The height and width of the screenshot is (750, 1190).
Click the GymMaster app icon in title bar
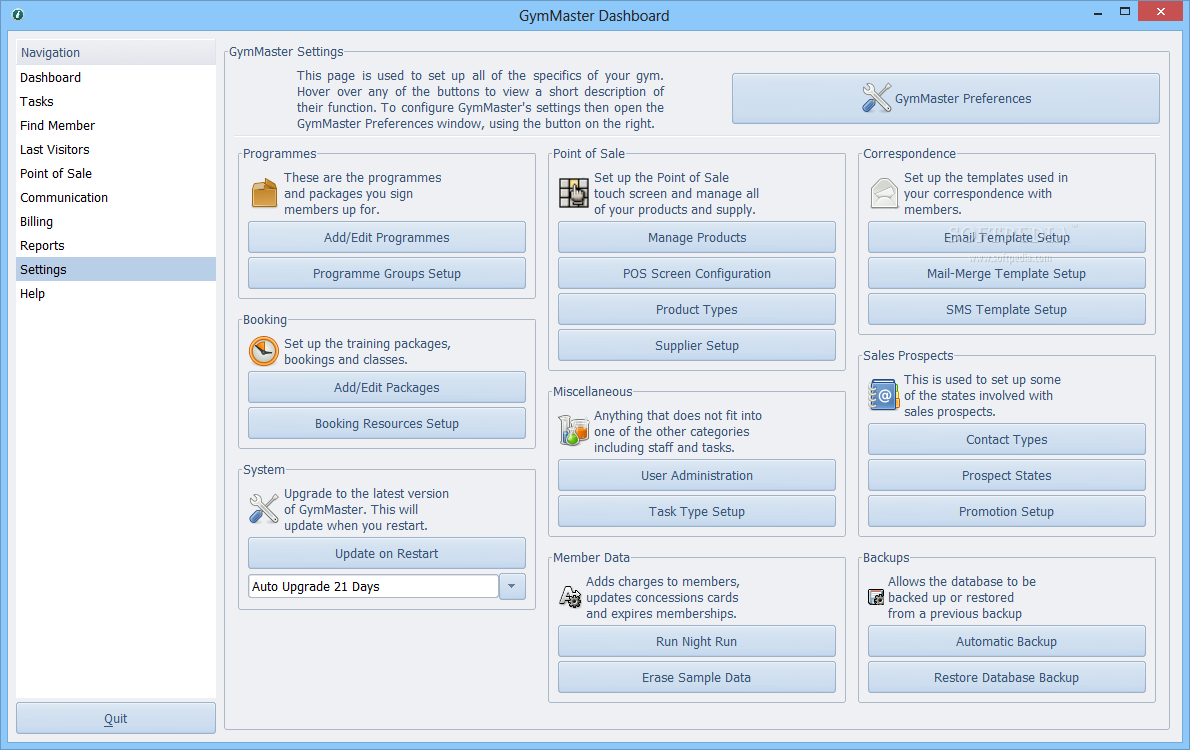pyautogui.click(x=17, y=14)
